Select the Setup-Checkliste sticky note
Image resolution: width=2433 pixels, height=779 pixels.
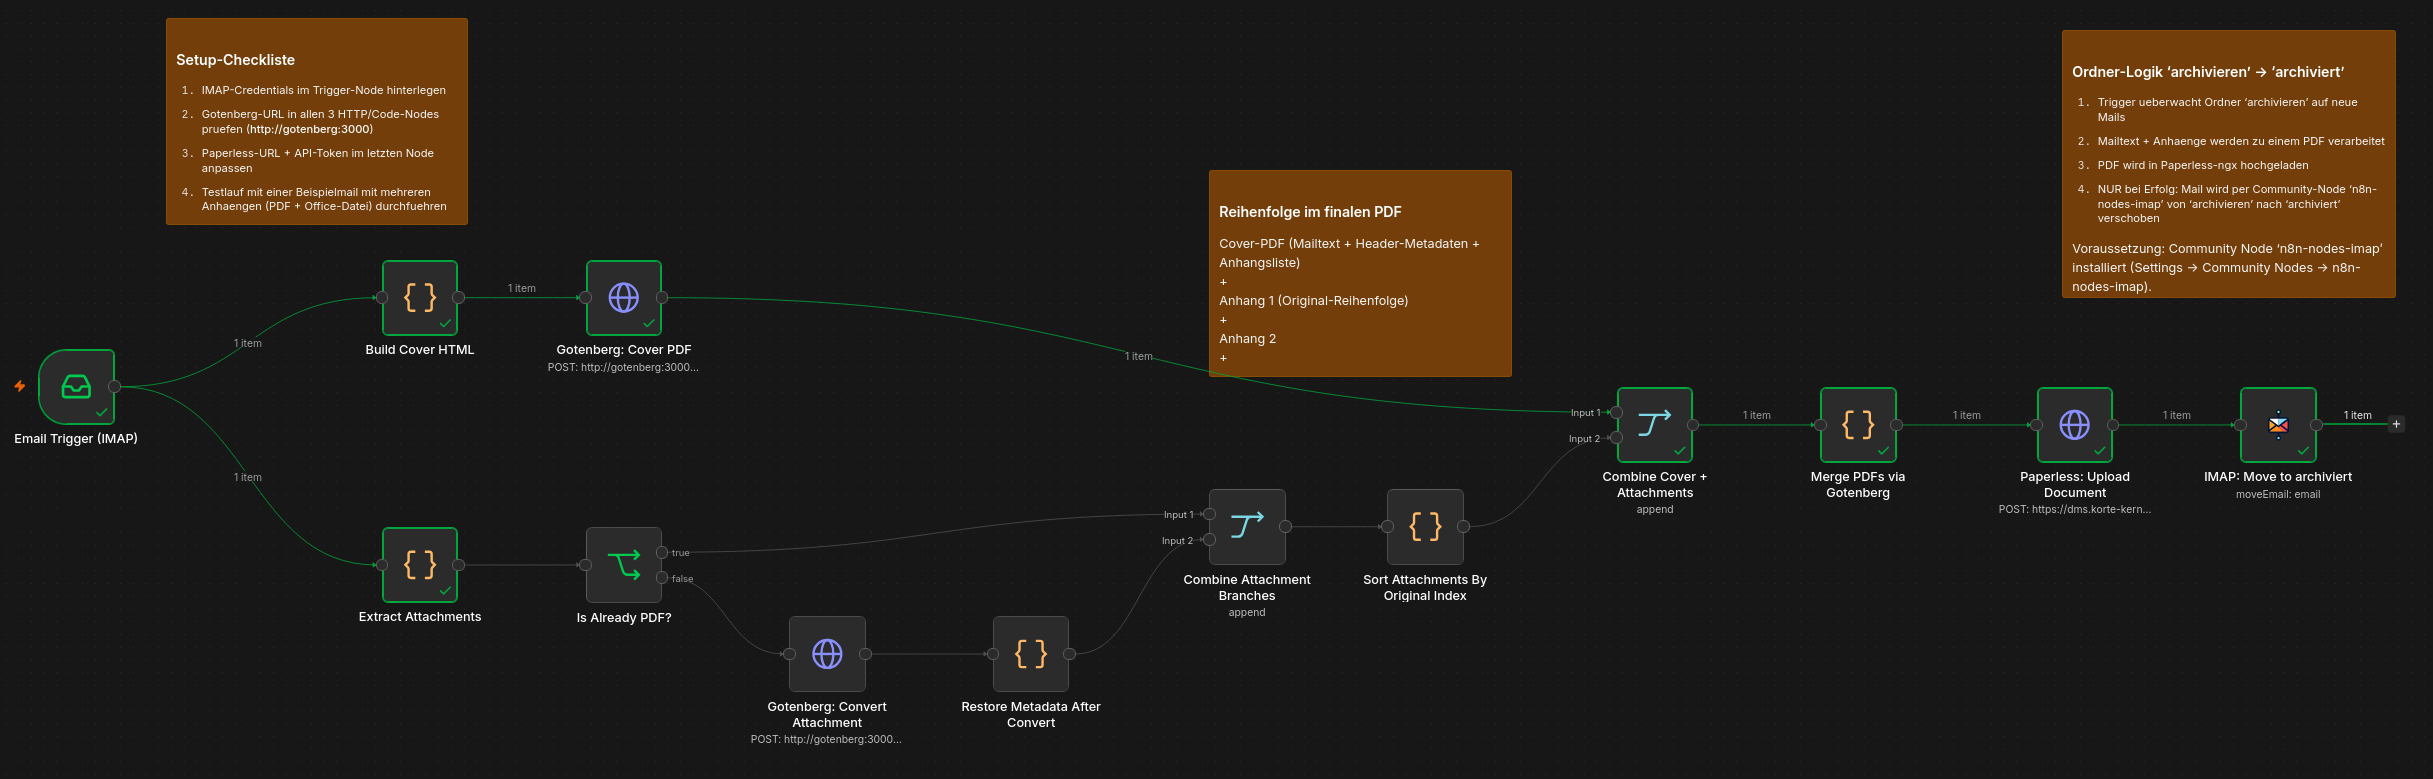317,121
